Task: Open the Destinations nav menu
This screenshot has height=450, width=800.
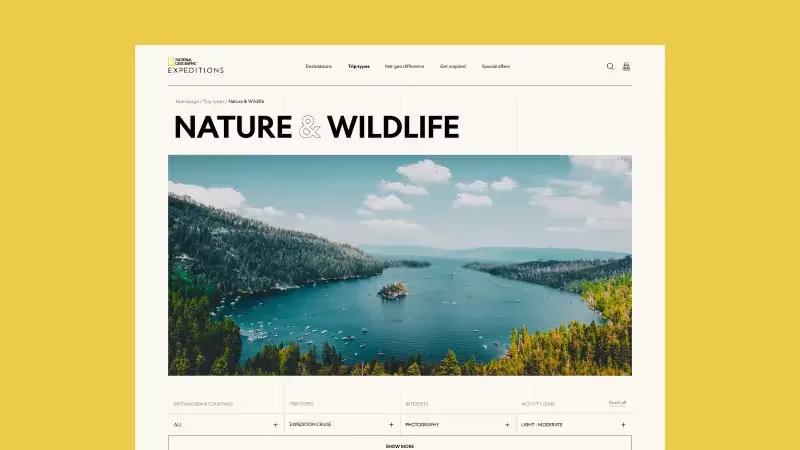Action: 318,66
